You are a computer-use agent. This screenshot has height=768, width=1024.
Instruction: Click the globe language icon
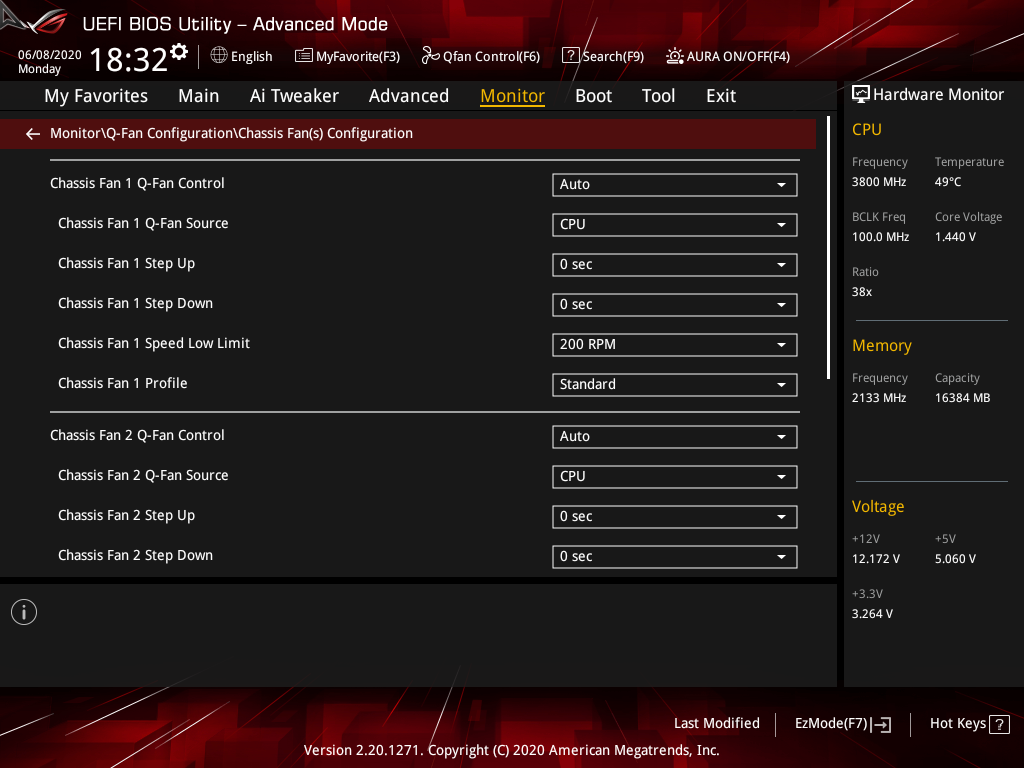(x=219, y=56)
